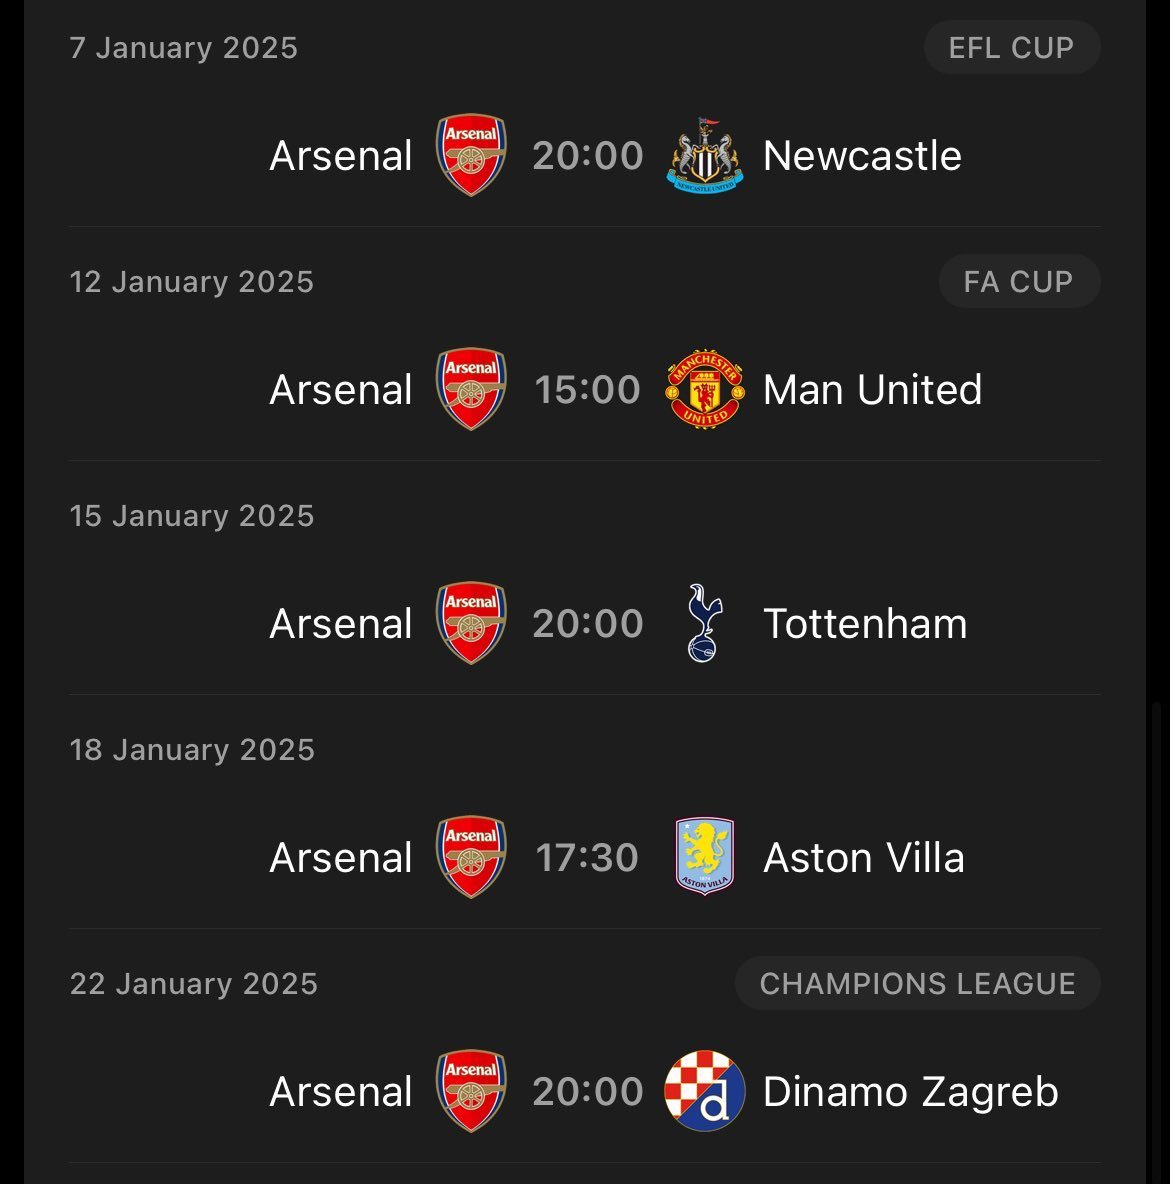1170x1184 pixels.
Task: Select the CHAMPIONS LEAGUE competition badge
Action: click(918, 983)
